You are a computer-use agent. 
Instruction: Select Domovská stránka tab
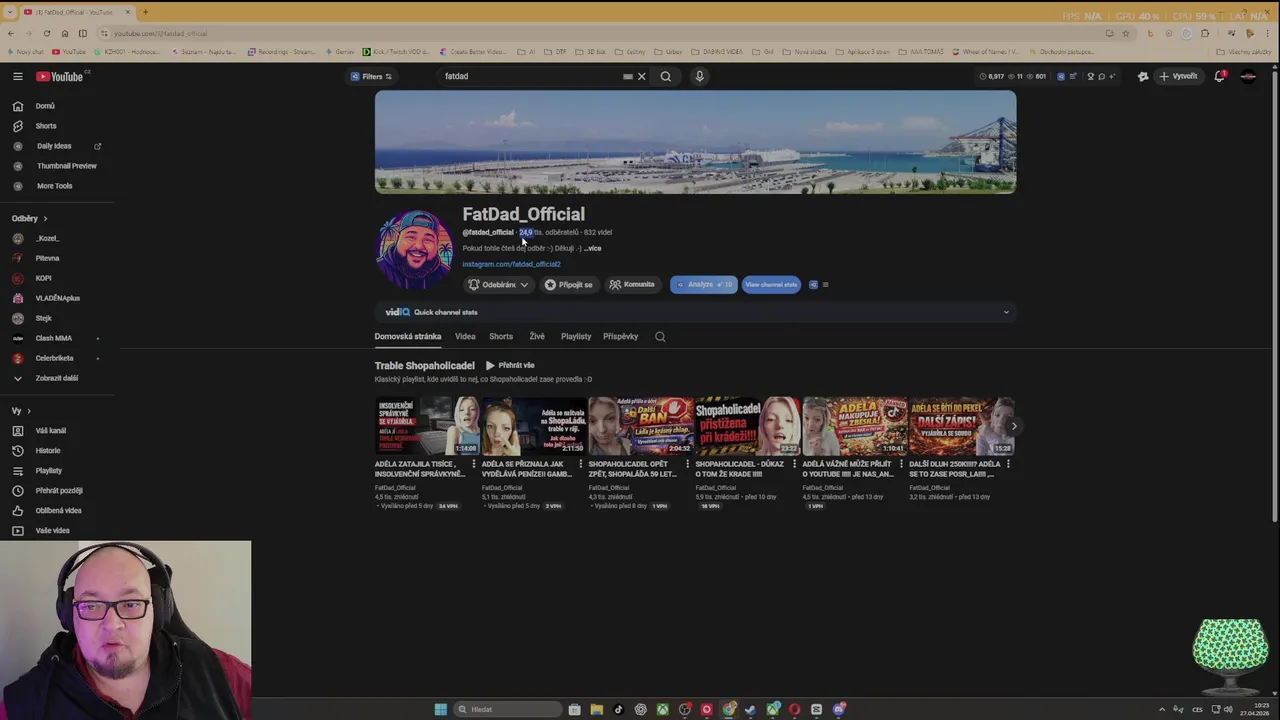(407, 337)
